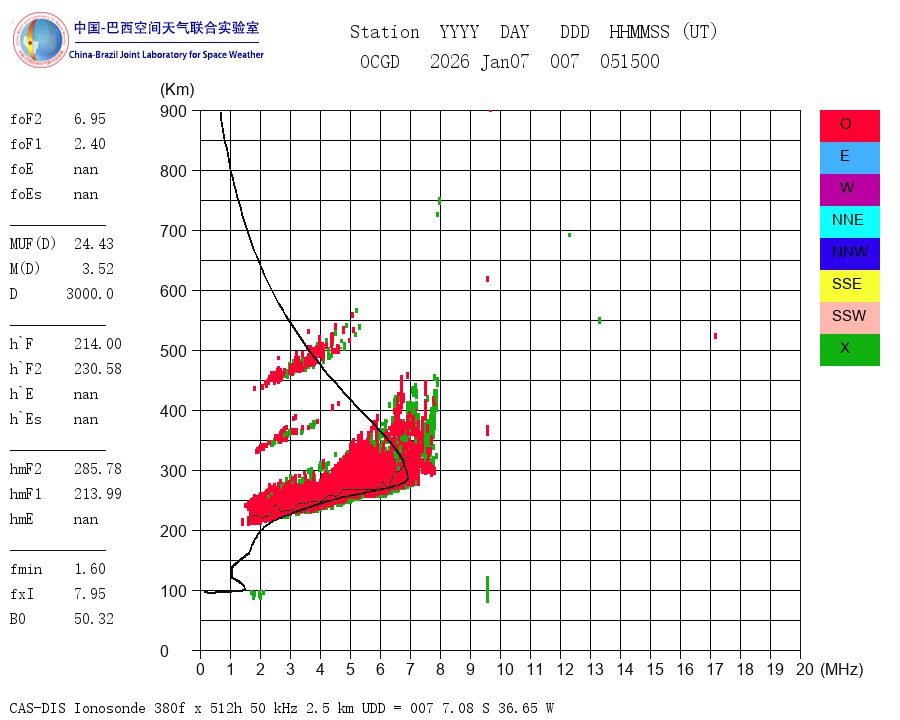Click the h`F value 214.00
This screenshot has height=720, width=900.
click(98, 344)
